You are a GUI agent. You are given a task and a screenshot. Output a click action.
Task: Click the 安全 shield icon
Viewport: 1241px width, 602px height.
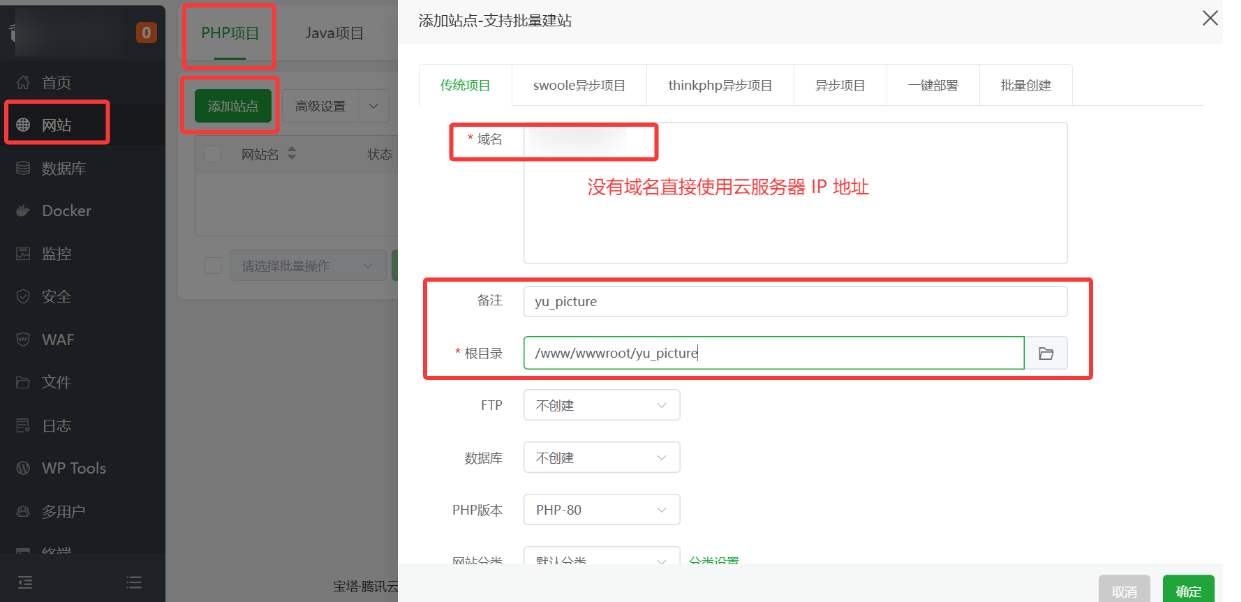(x=23, y=297)
